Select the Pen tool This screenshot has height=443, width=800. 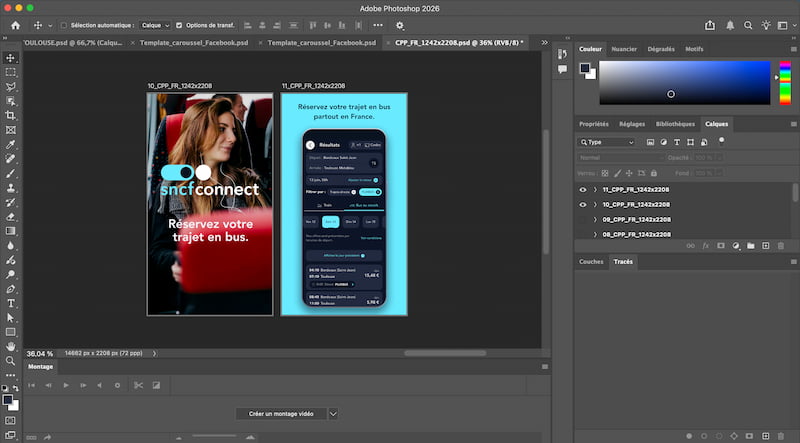pyautogui.click(x=10, y=289)
